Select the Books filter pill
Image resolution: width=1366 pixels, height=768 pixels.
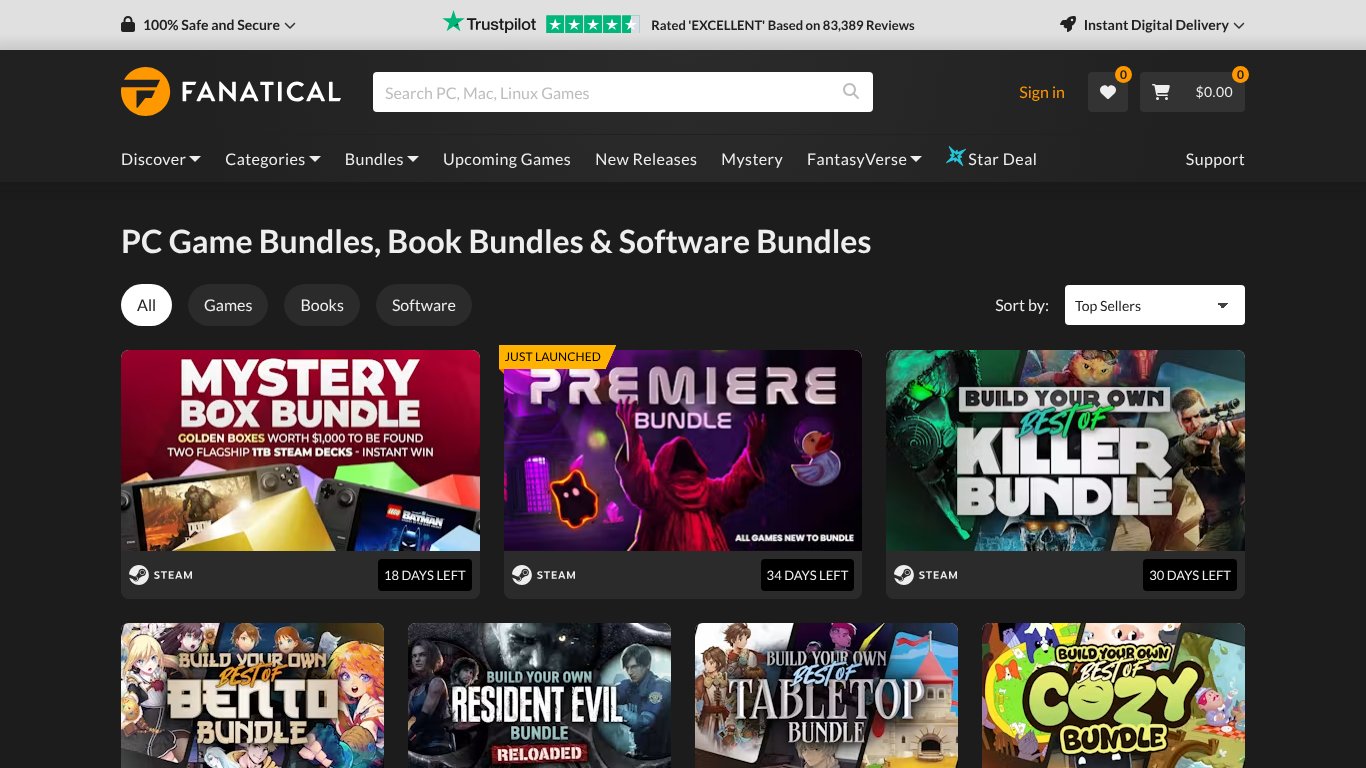tap(322, 305)
